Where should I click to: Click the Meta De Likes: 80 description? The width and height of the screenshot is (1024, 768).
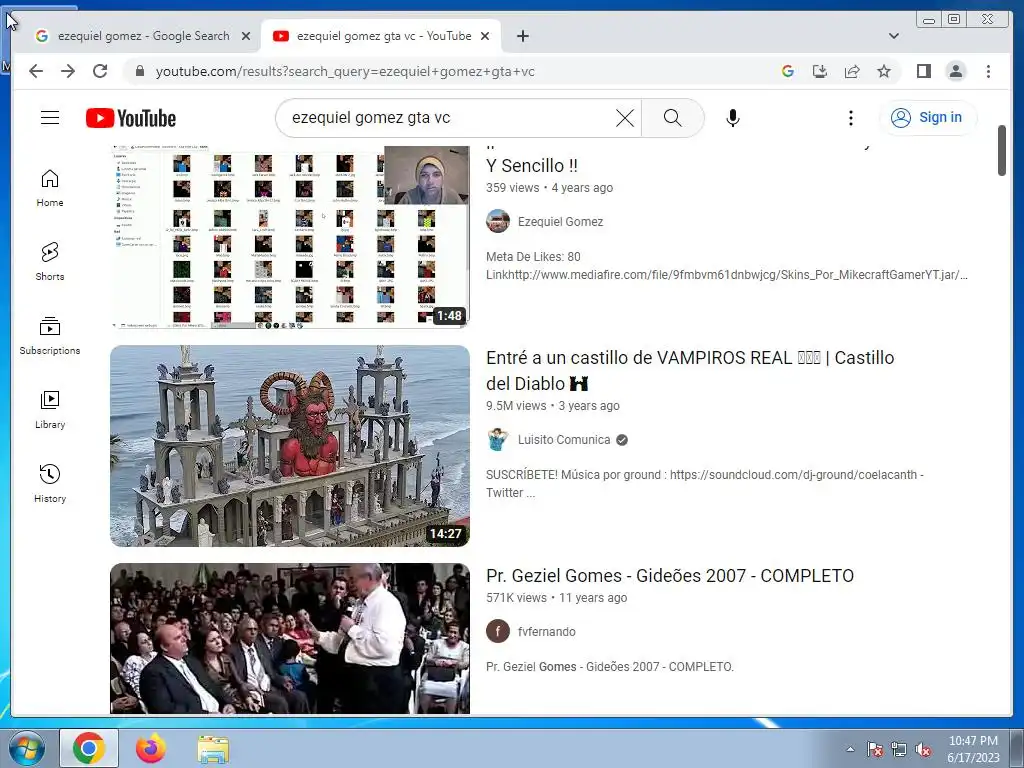click(x=727, y=266)
